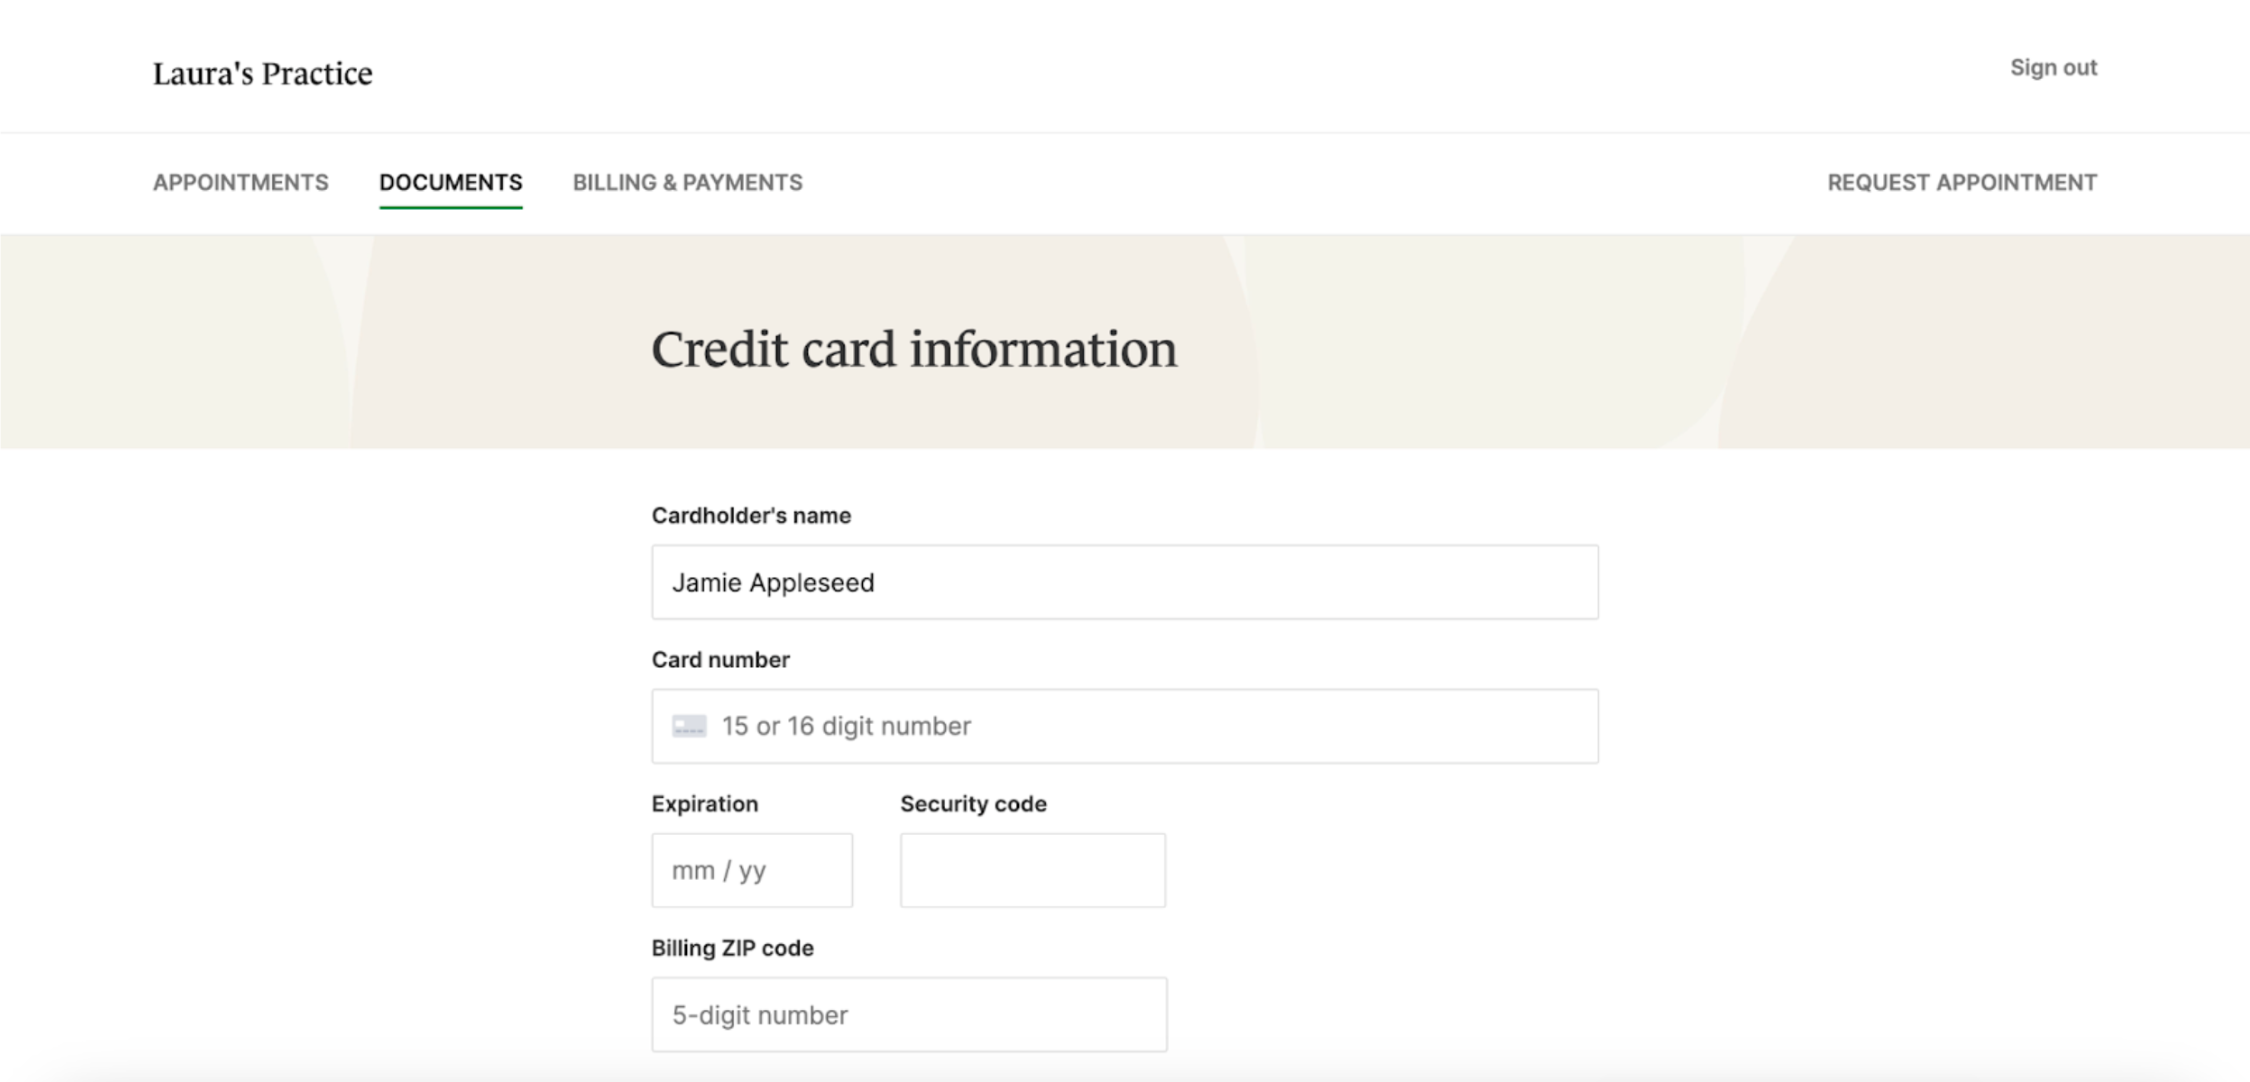2250x1082 pixels.
Task: Click the Billing ZIP code label
Action: (732, 948)
